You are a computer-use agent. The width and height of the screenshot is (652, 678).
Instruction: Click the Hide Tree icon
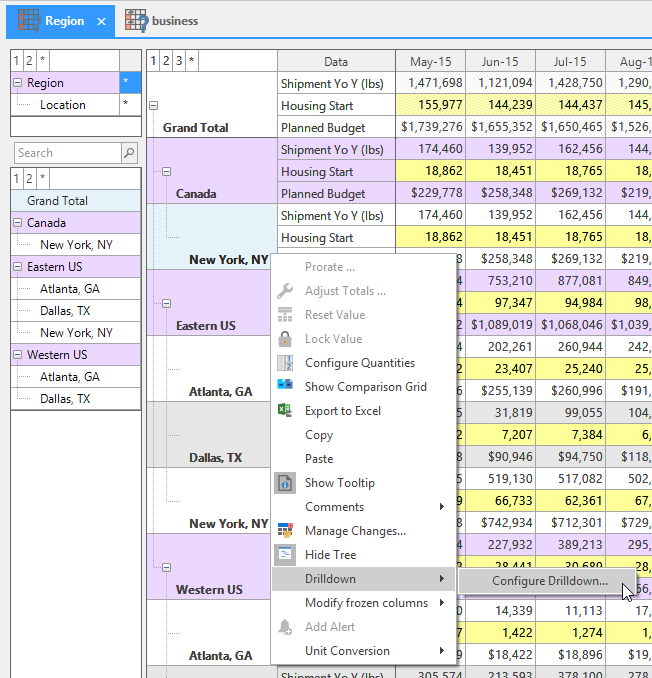285,555
